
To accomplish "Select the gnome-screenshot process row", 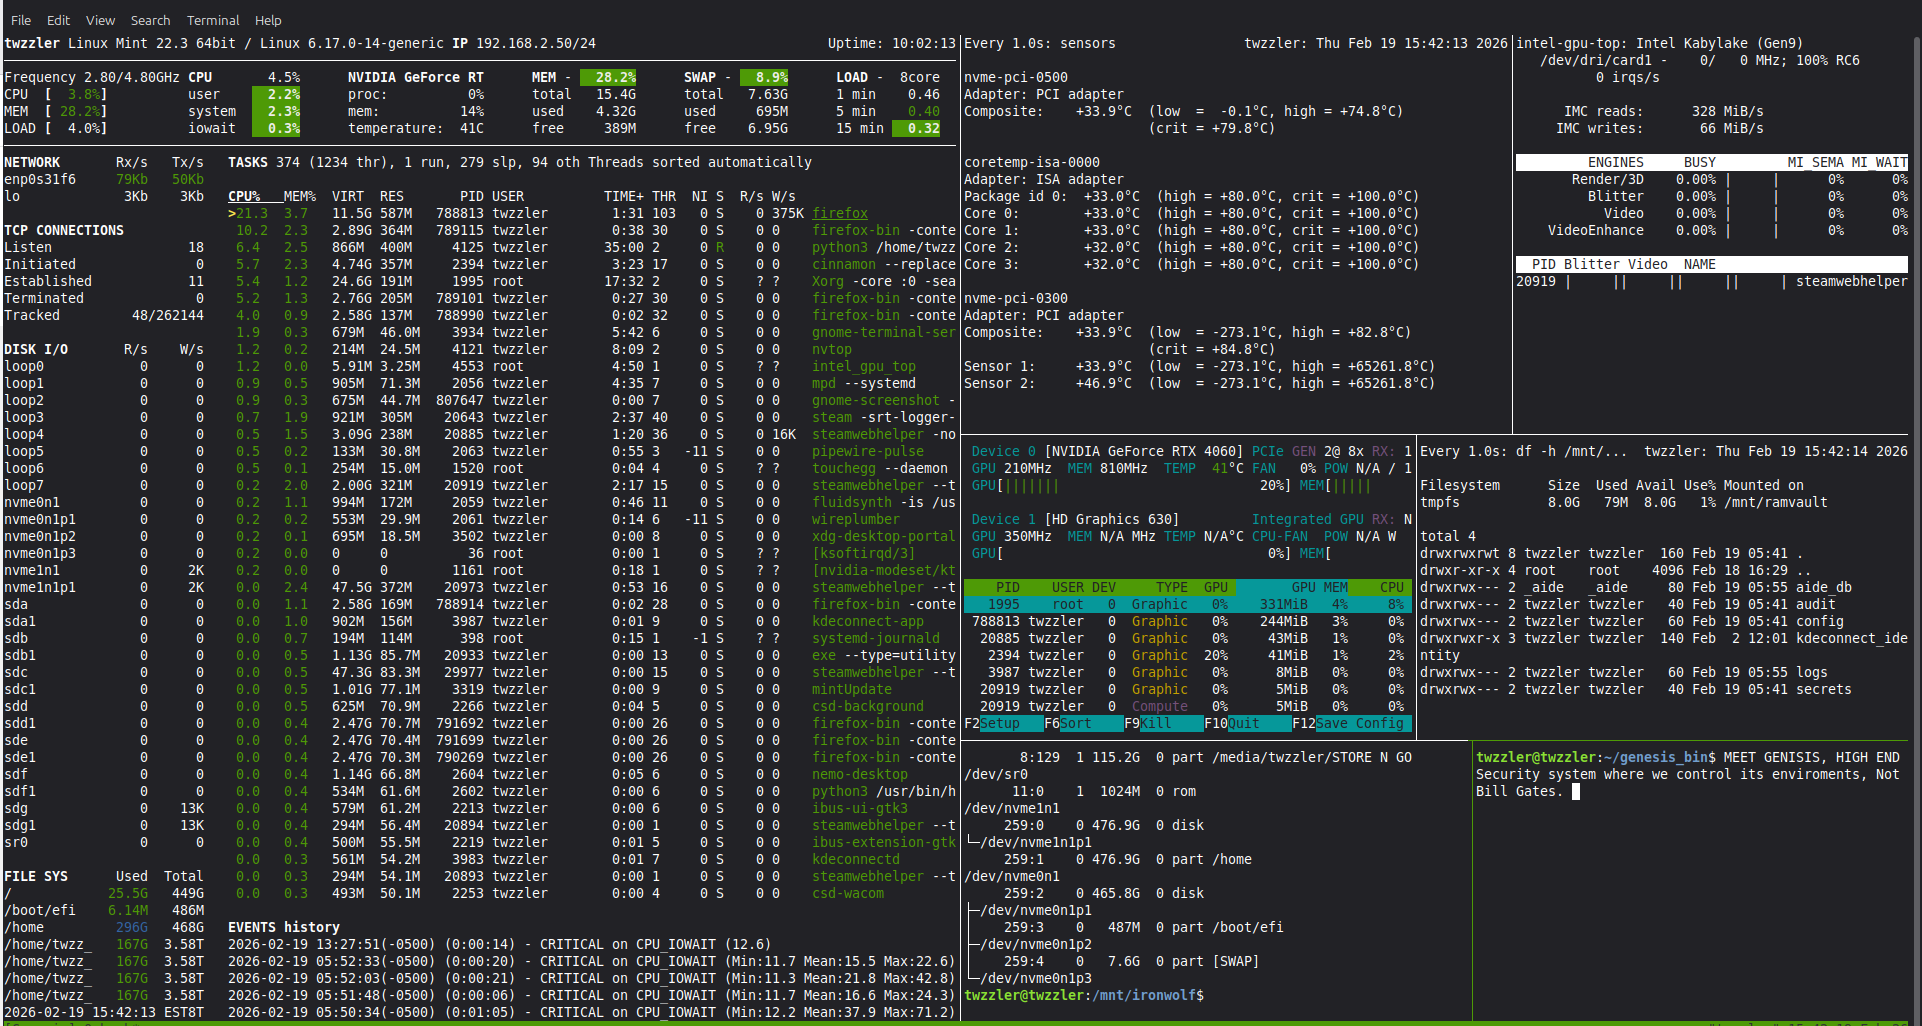I will tap(592, 400).
